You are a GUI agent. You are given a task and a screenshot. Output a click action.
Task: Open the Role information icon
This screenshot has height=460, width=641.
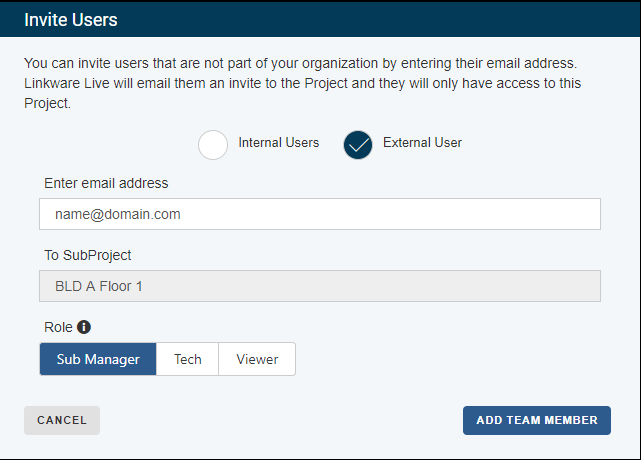84,327
